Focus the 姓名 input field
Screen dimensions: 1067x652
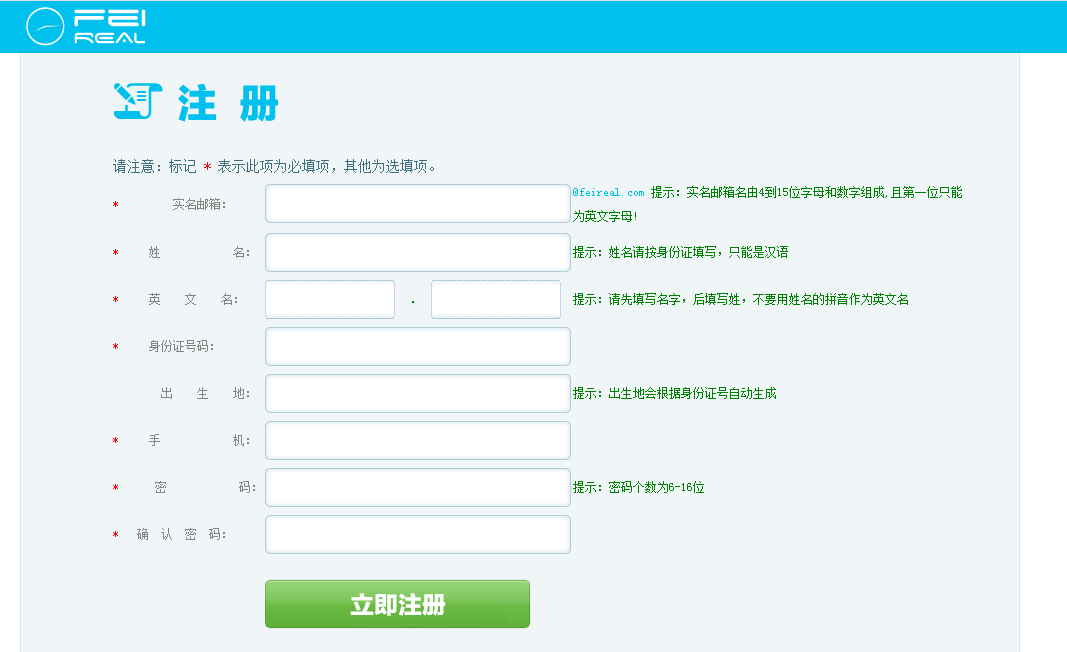[418, 252]
